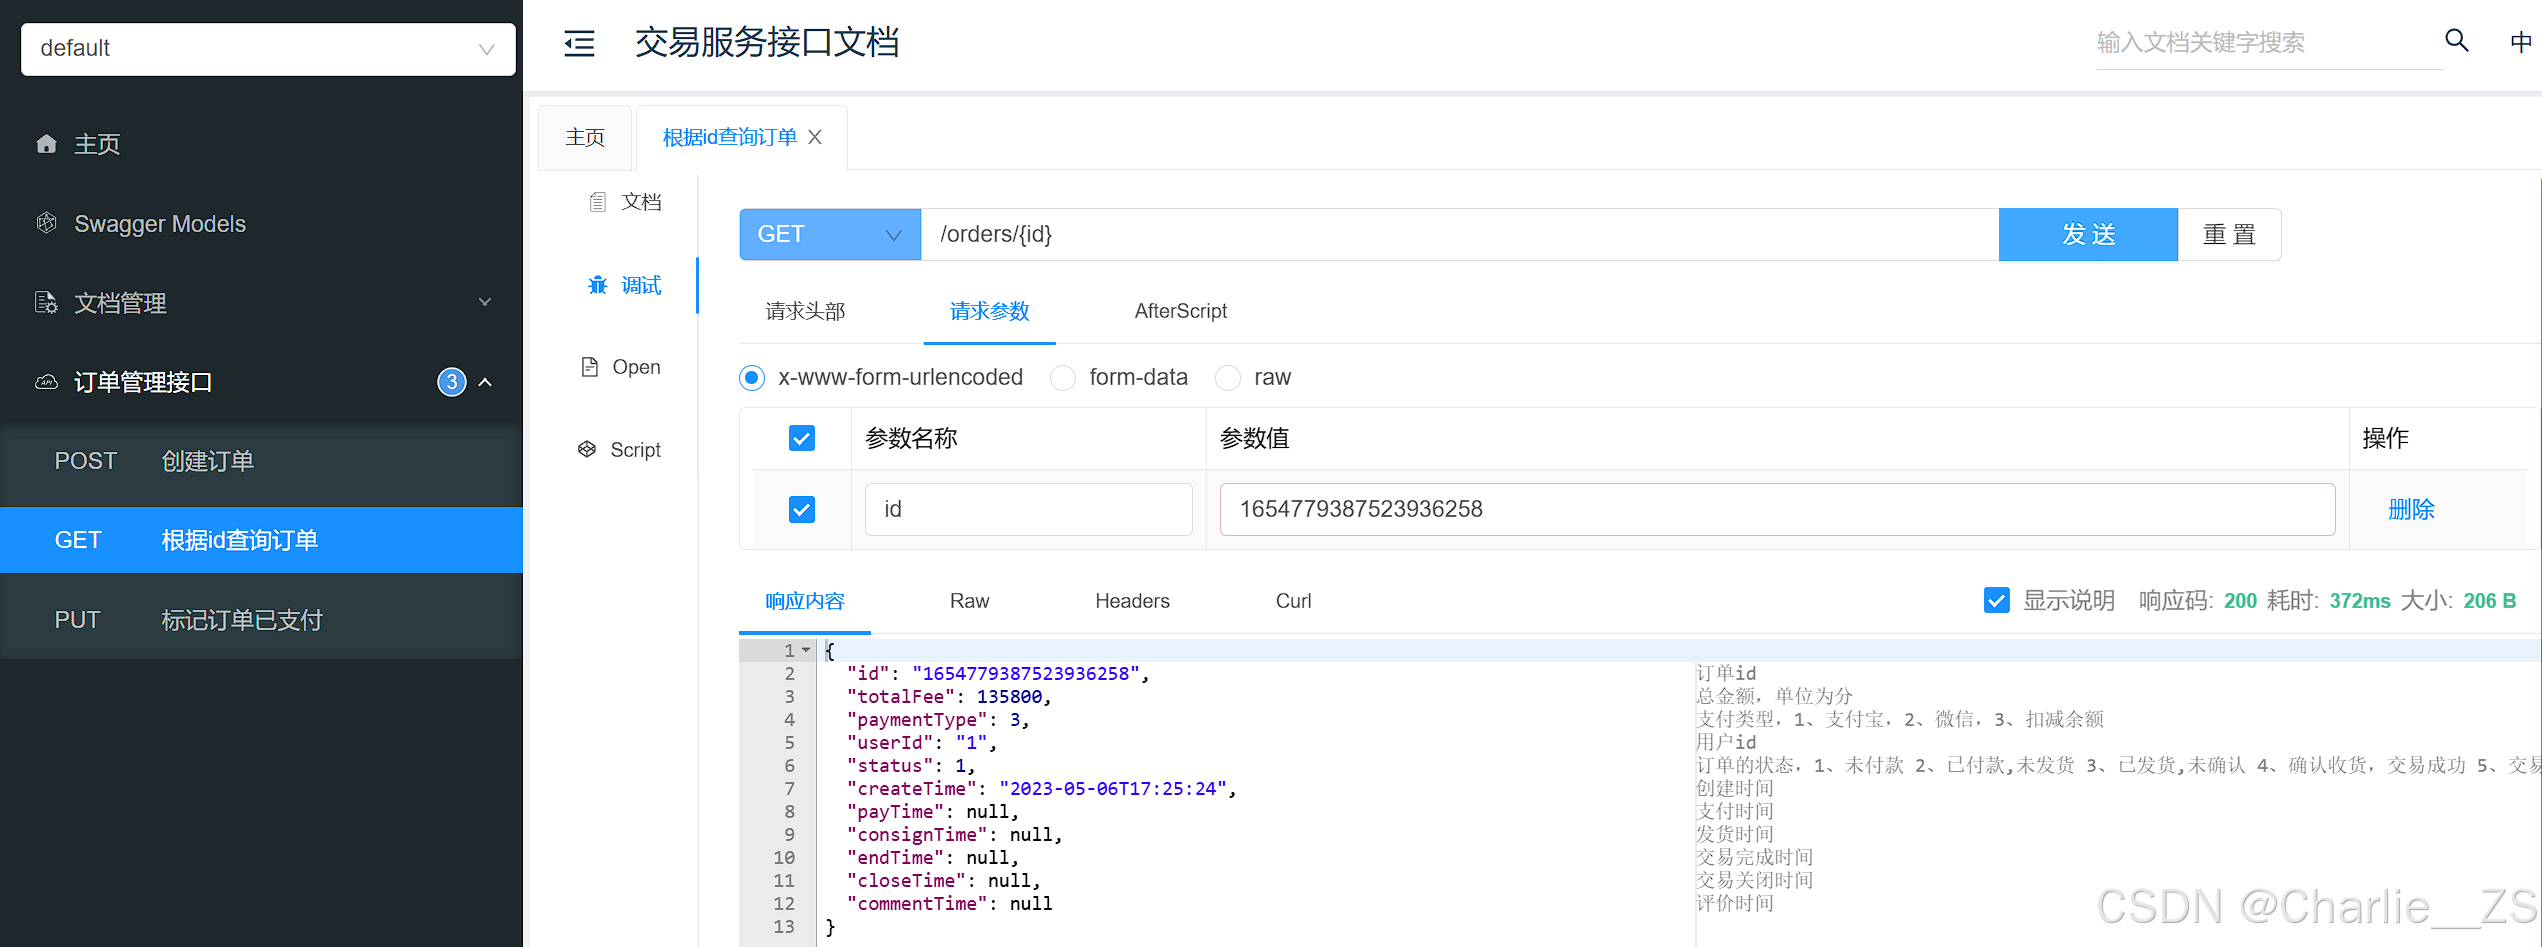Screen dimensions: 2542x947
Task: Open PUT 标记订单已支付 endpoint
Action: 261,620
